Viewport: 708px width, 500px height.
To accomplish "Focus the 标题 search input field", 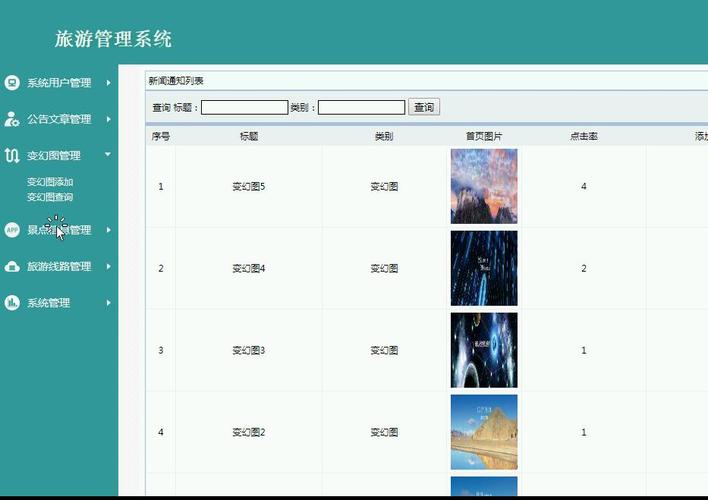I will [x=244, y=107].
